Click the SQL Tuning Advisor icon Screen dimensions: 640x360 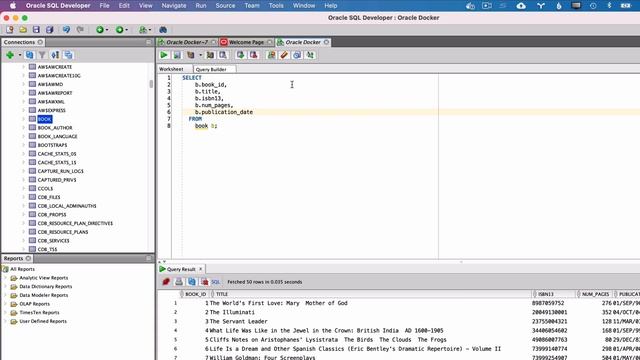point(223,55)
